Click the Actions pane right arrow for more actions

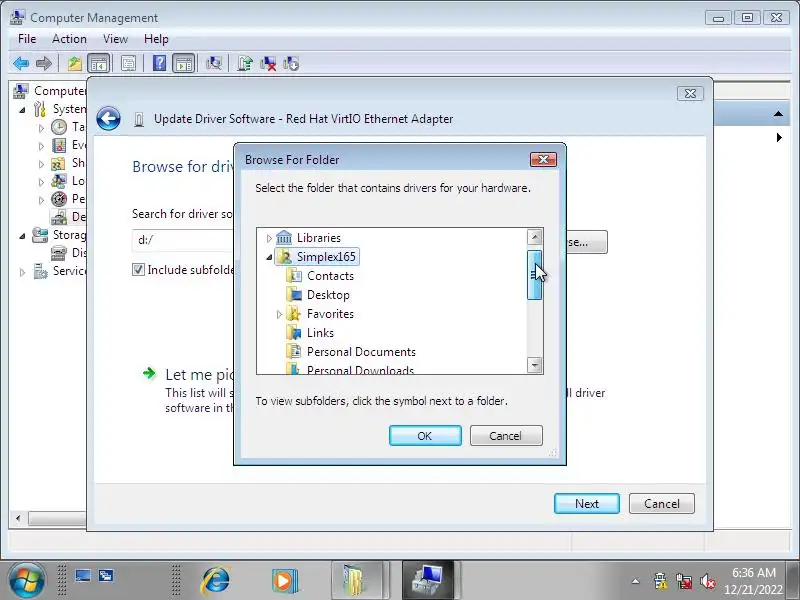(x=779, y=138)
